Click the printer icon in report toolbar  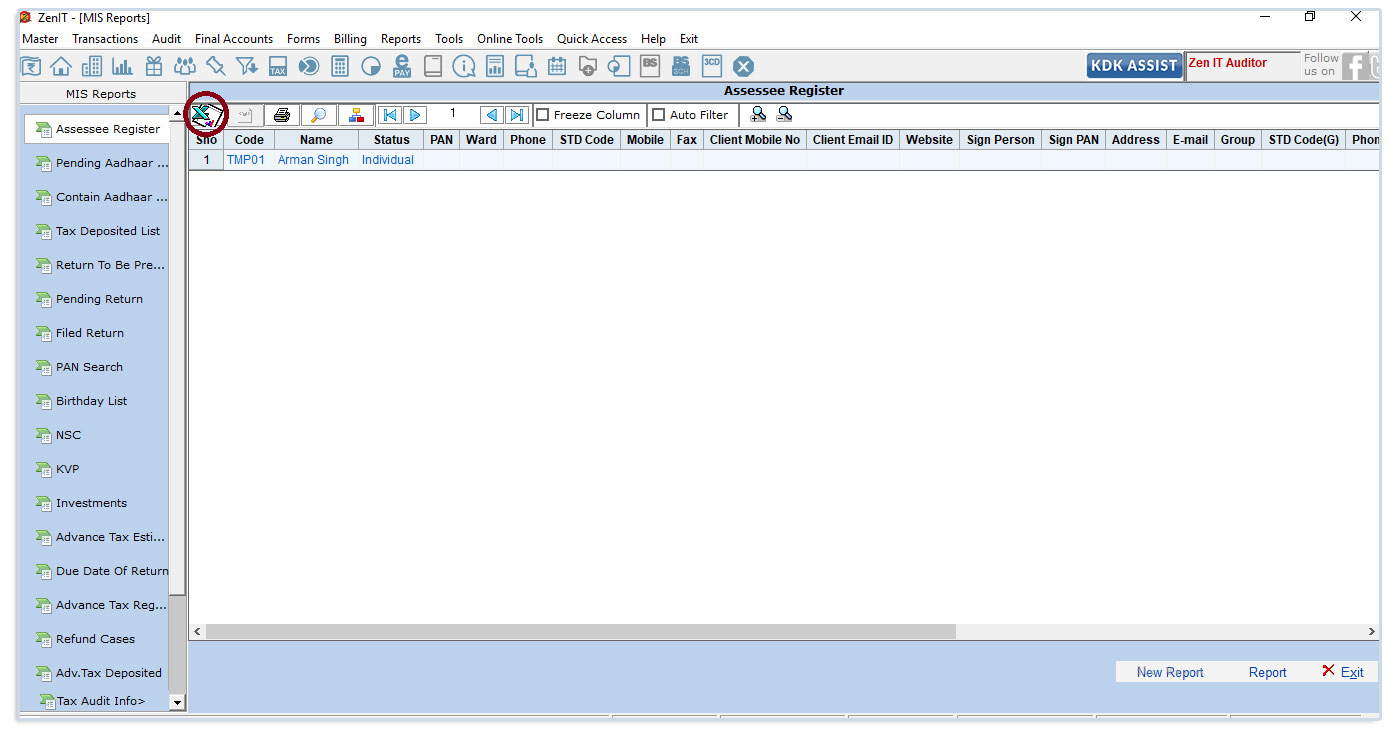pyautogui.click(x=282, y=115)
